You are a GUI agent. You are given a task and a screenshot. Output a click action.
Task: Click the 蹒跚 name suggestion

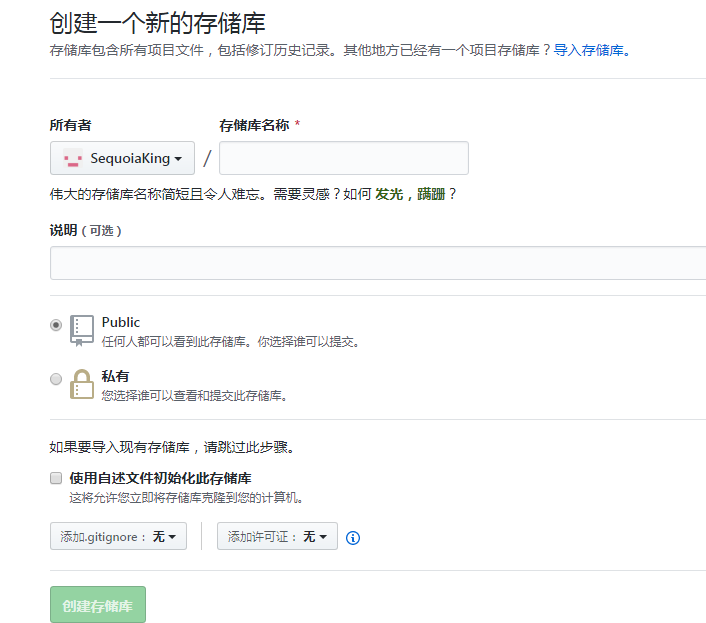click(x=431, y=194)
